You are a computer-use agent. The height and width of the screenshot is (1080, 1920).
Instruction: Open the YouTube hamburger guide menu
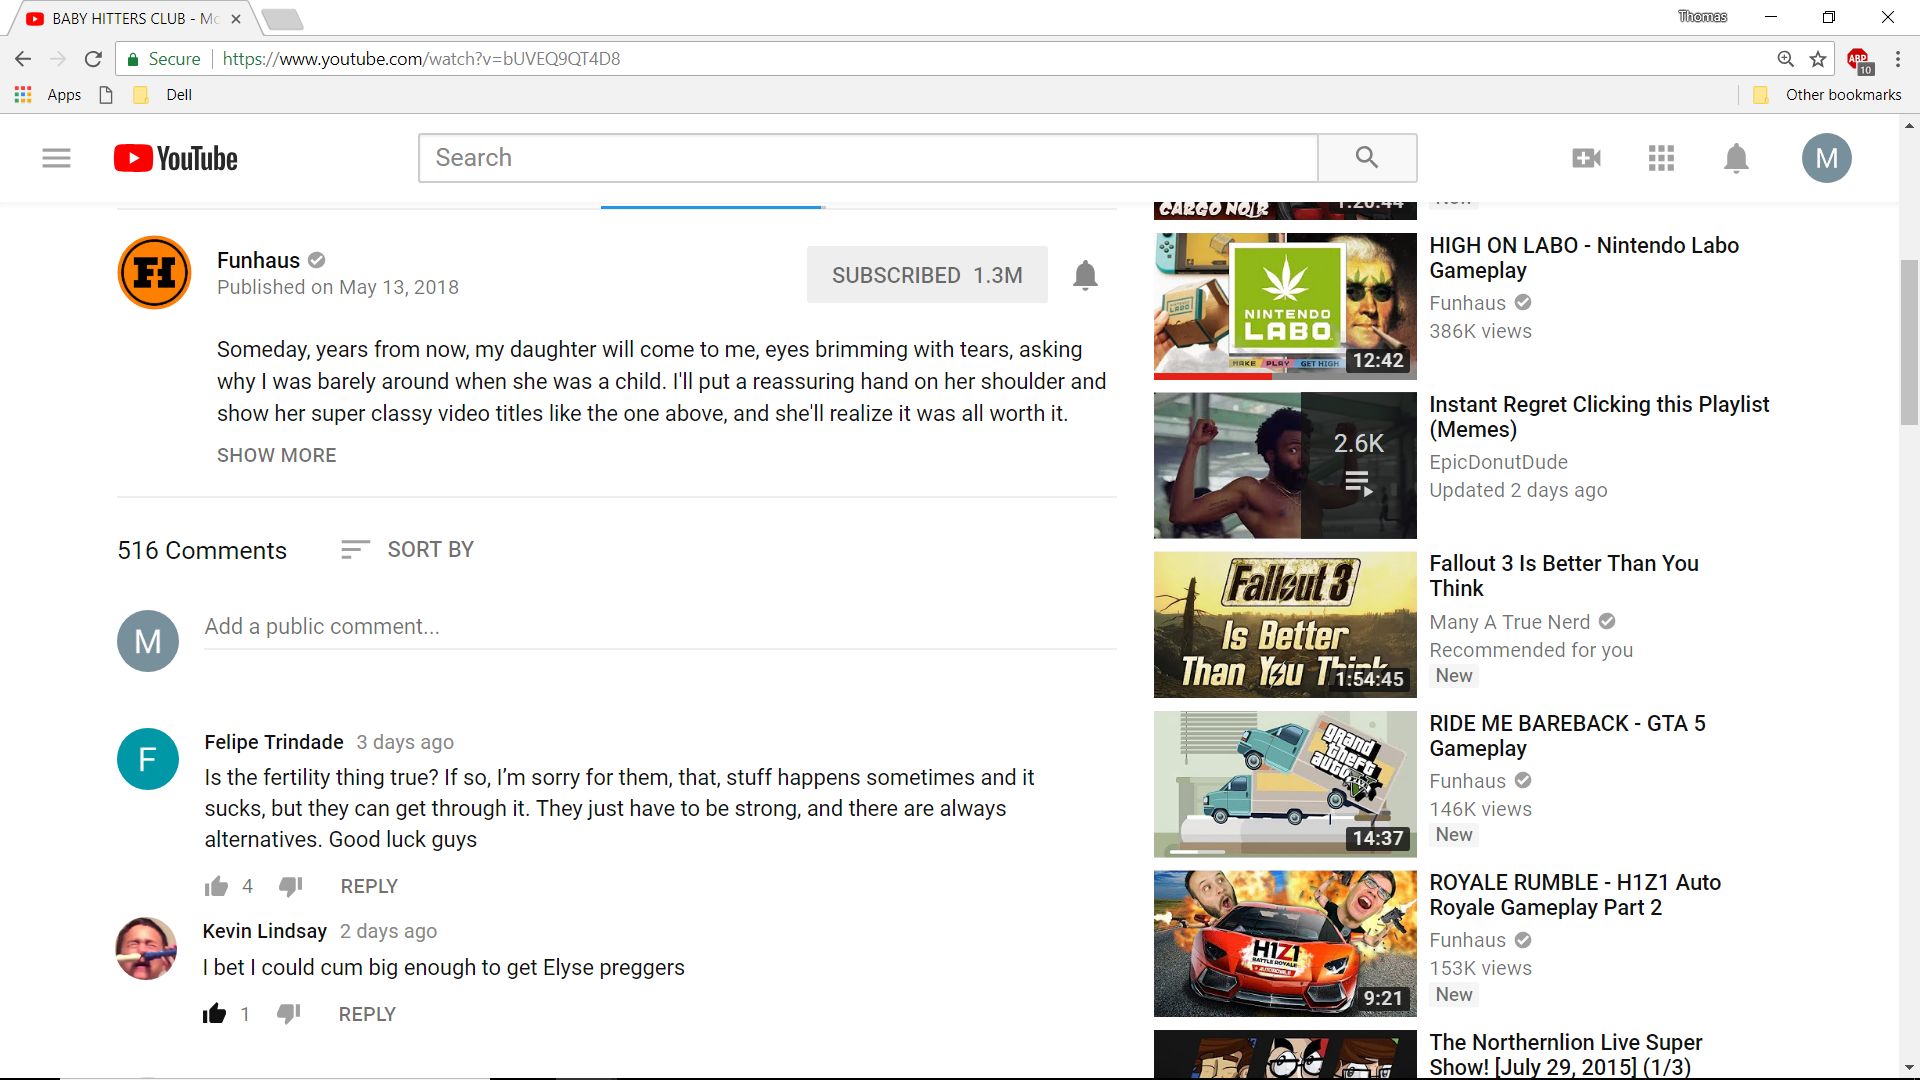tap(56, 158)
